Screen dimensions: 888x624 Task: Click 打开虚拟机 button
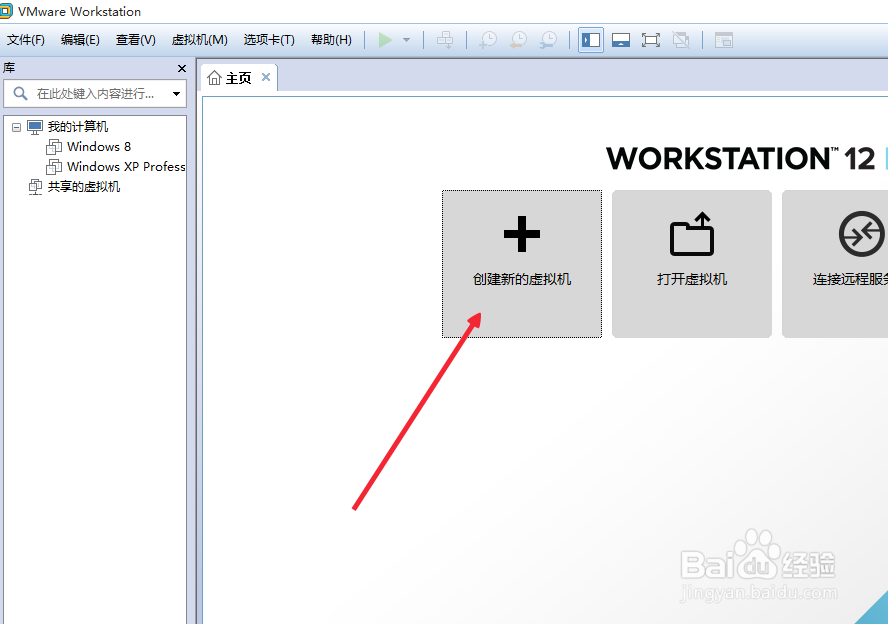691,264
